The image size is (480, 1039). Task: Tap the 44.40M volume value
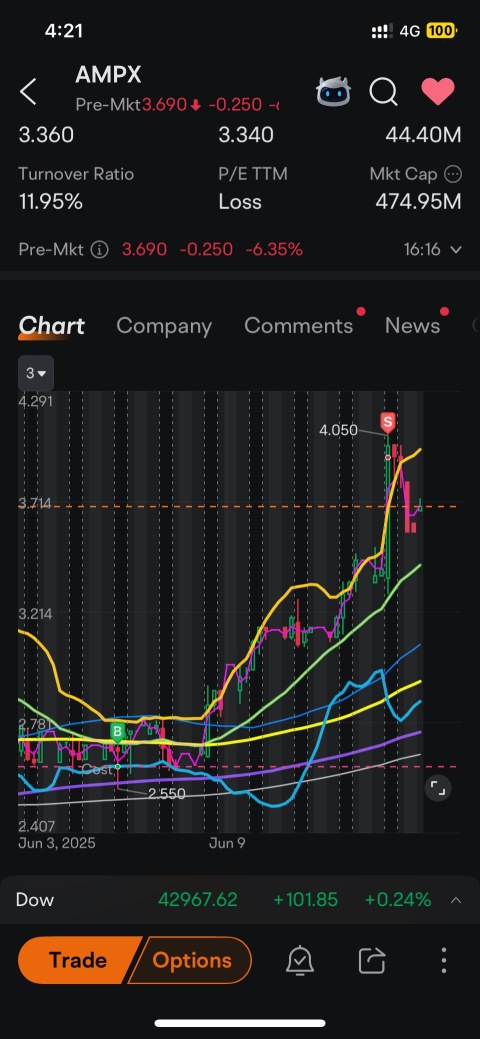pos(423,135)
